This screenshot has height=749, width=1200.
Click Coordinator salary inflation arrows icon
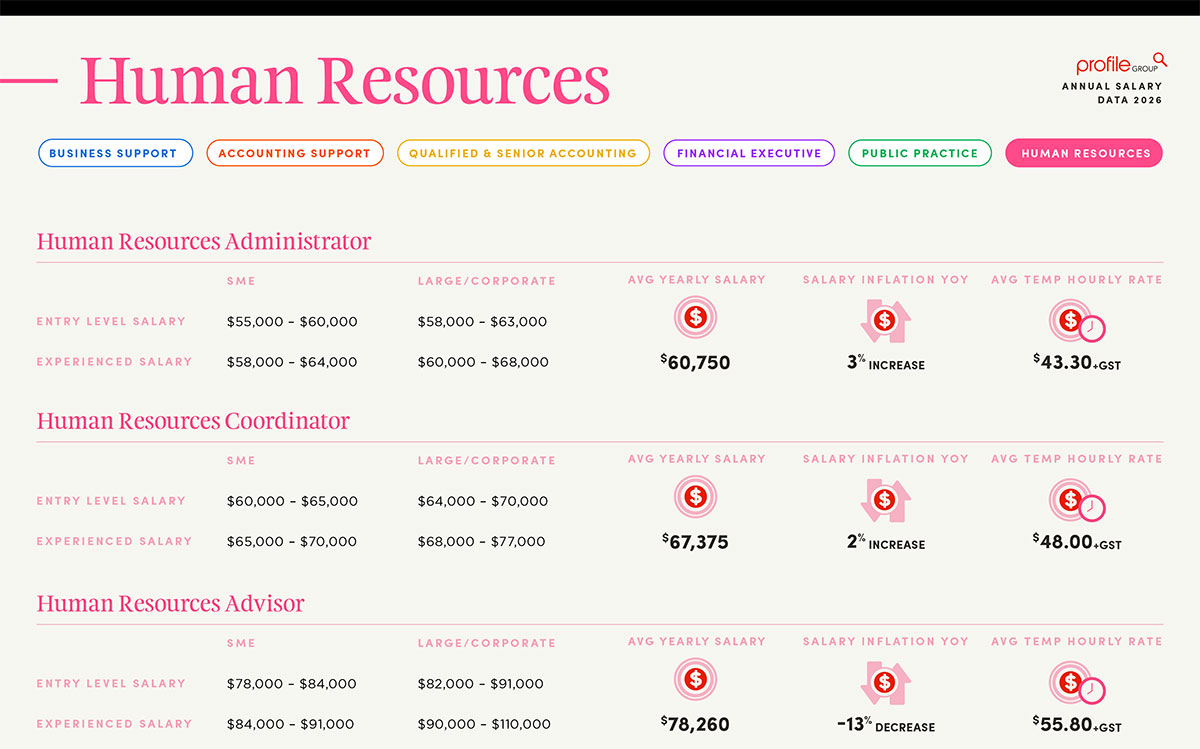[885, 500]
